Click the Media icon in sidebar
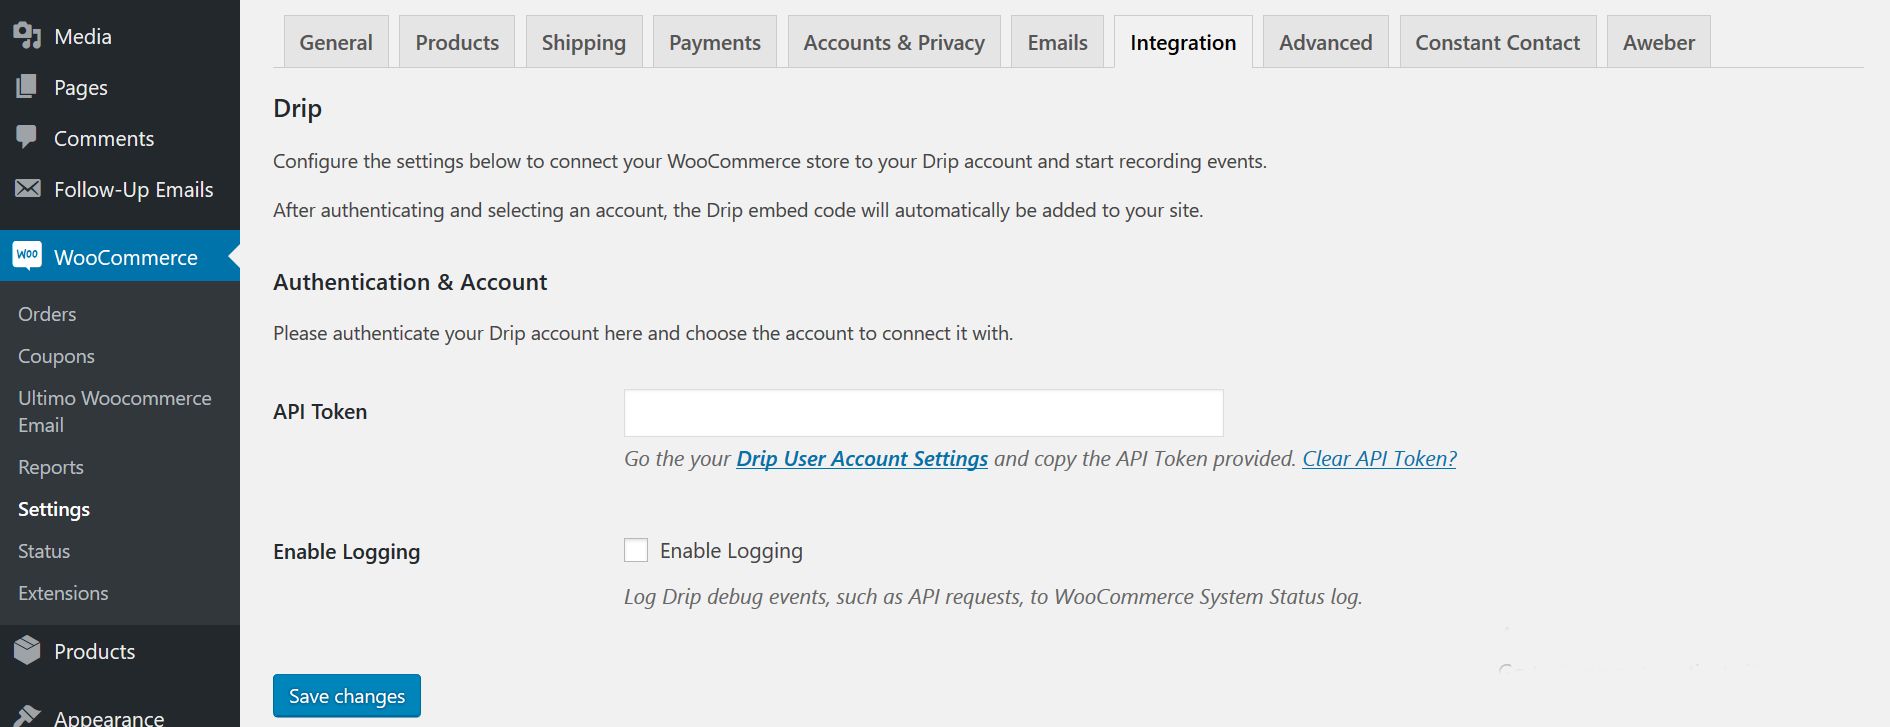This screenshot has height=727, width=1890. point(27,36)
